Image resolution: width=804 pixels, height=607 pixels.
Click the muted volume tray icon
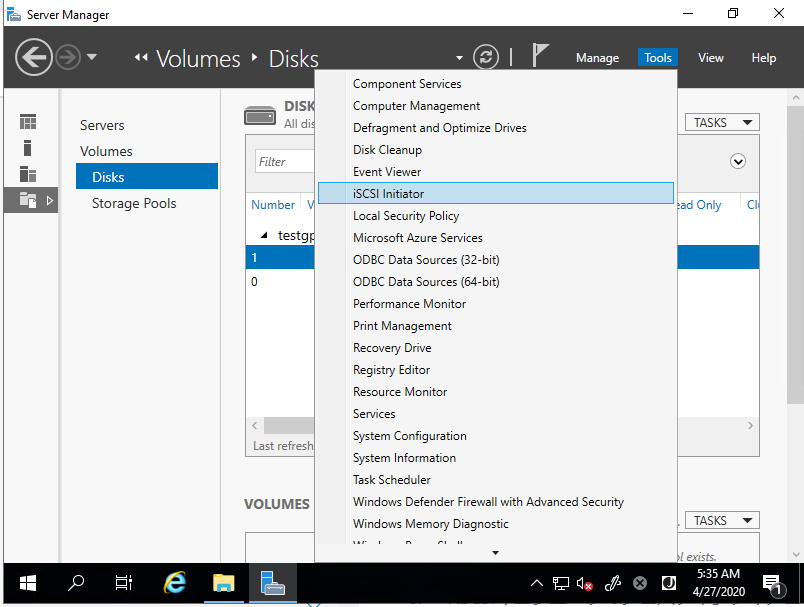tap(585, 583)
